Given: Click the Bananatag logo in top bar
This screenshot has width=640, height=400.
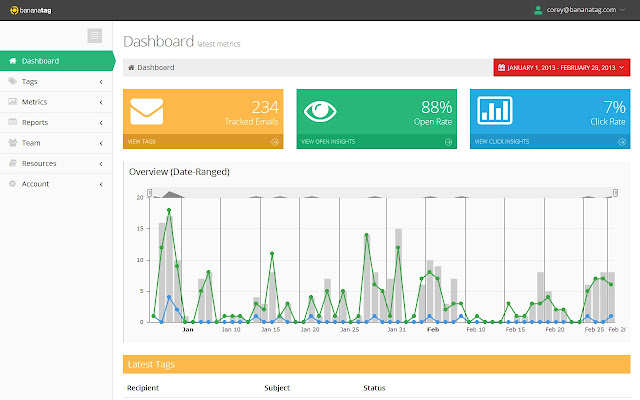Looking at the screenshot, I should click(x=31, y=10).
